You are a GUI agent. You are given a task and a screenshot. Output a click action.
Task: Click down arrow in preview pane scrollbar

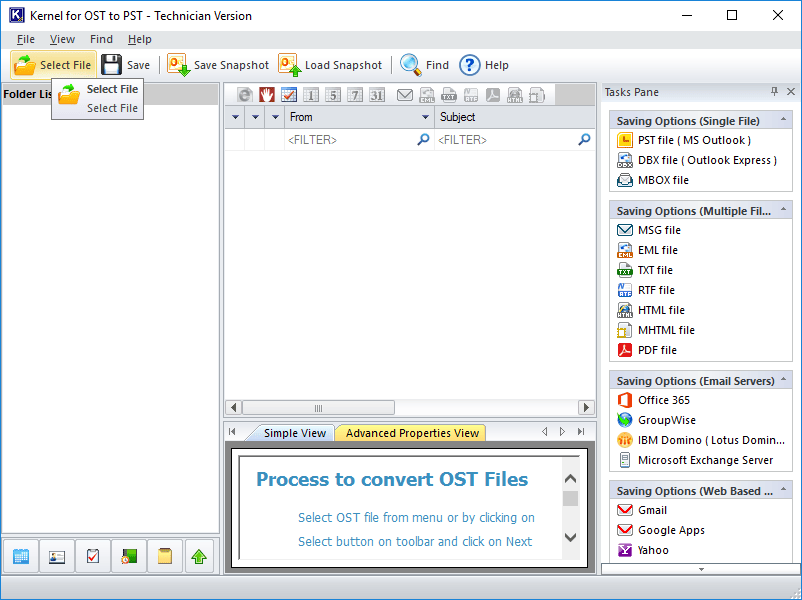570,537
